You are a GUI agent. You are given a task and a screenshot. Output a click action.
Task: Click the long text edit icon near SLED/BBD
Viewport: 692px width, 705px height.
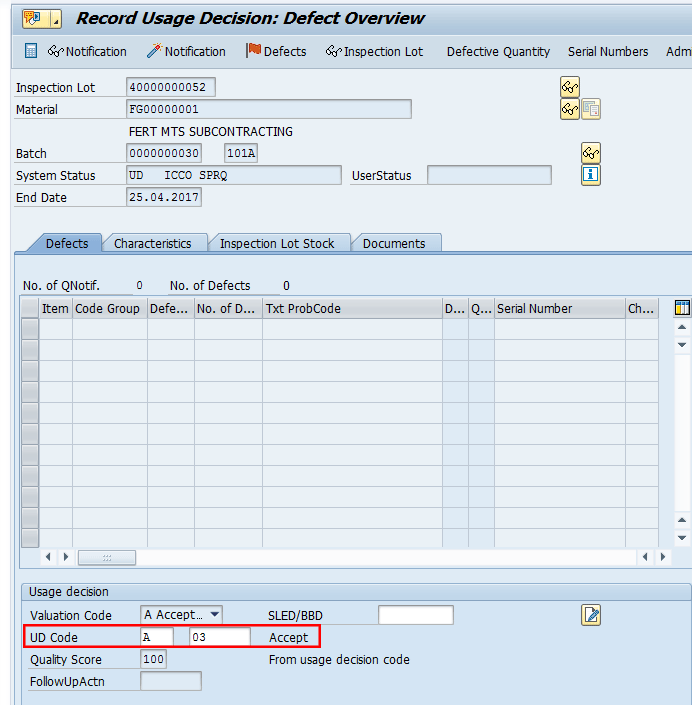(591, 615)
